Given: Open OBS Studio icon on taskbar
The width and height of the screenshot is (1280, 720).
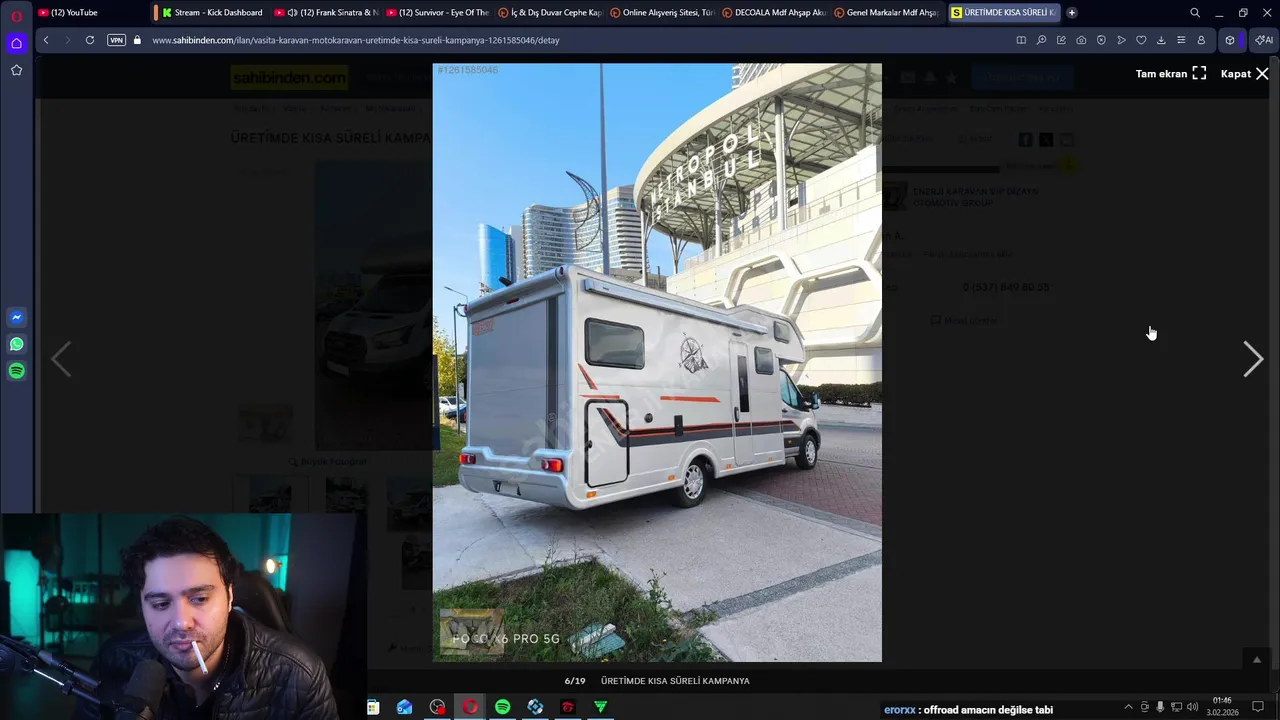Looking at the screenshot, I should (437, 707).
